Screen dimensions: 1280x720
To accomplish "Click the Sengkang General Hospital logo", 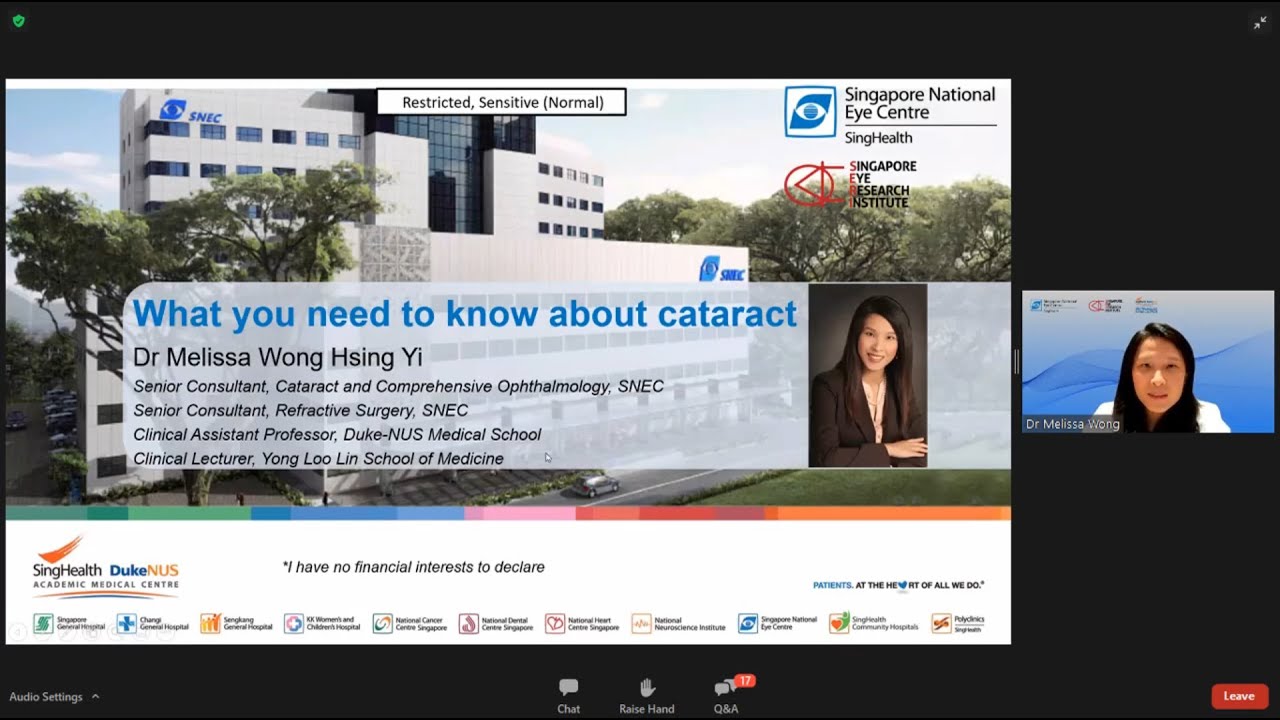I will click(236, 624).
